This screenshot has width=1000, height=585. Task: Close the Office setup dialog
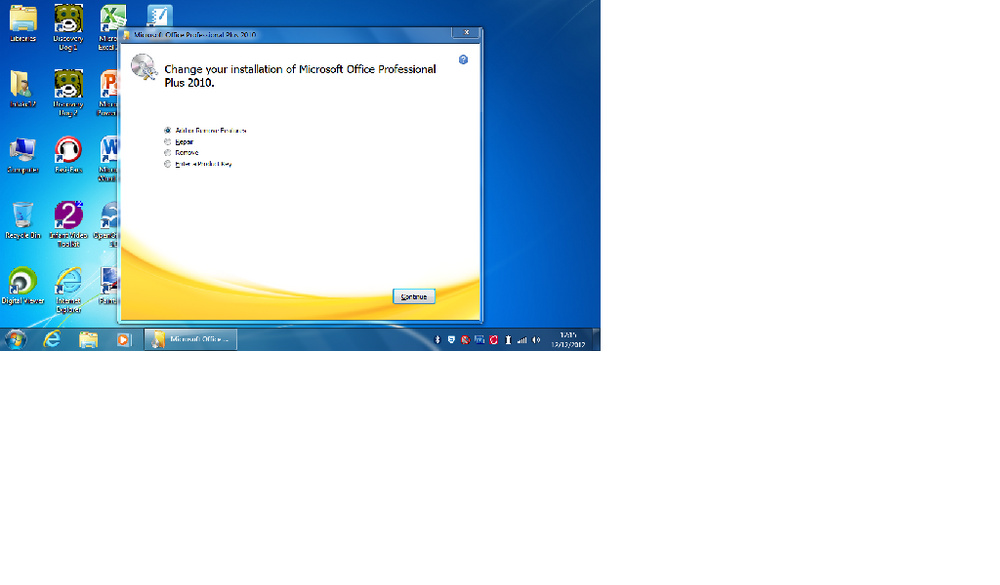point(466,33)
